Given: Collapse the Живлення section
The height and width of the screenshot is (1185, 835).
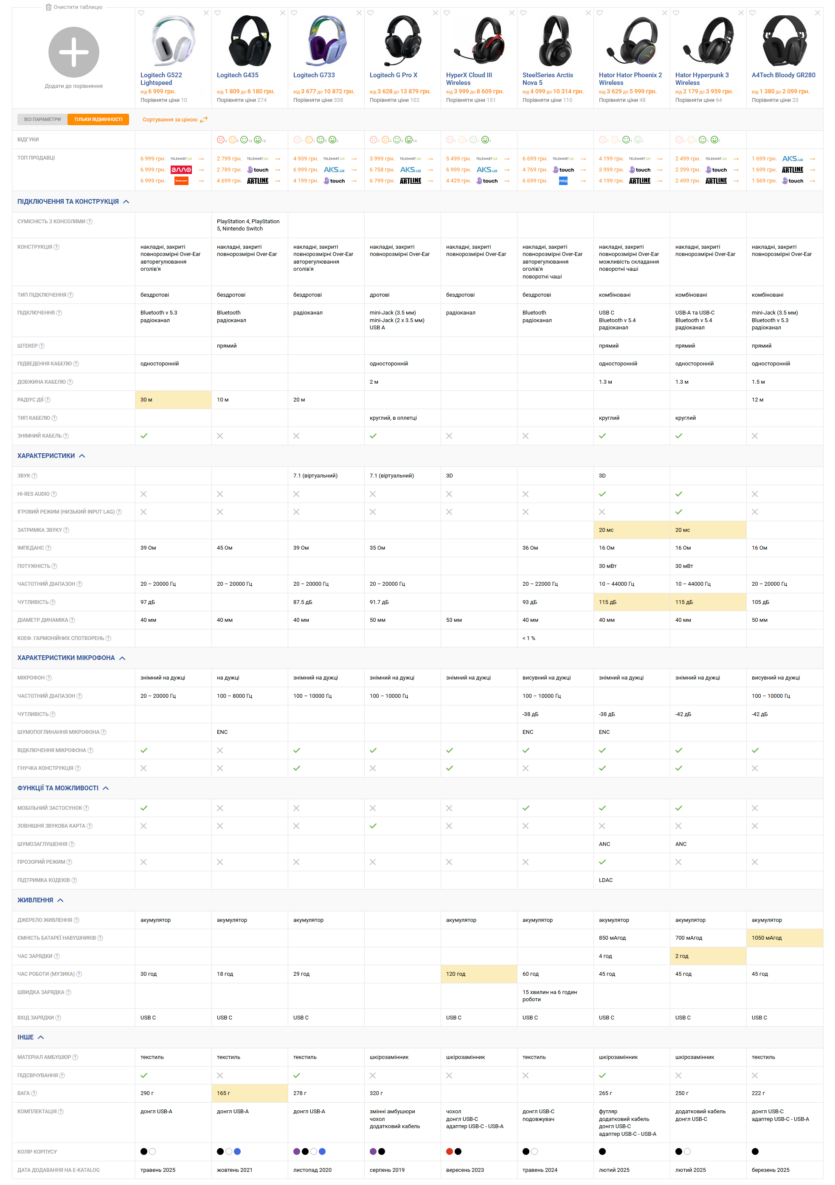Looking at the screenshot, I should [x=60, y=901].
